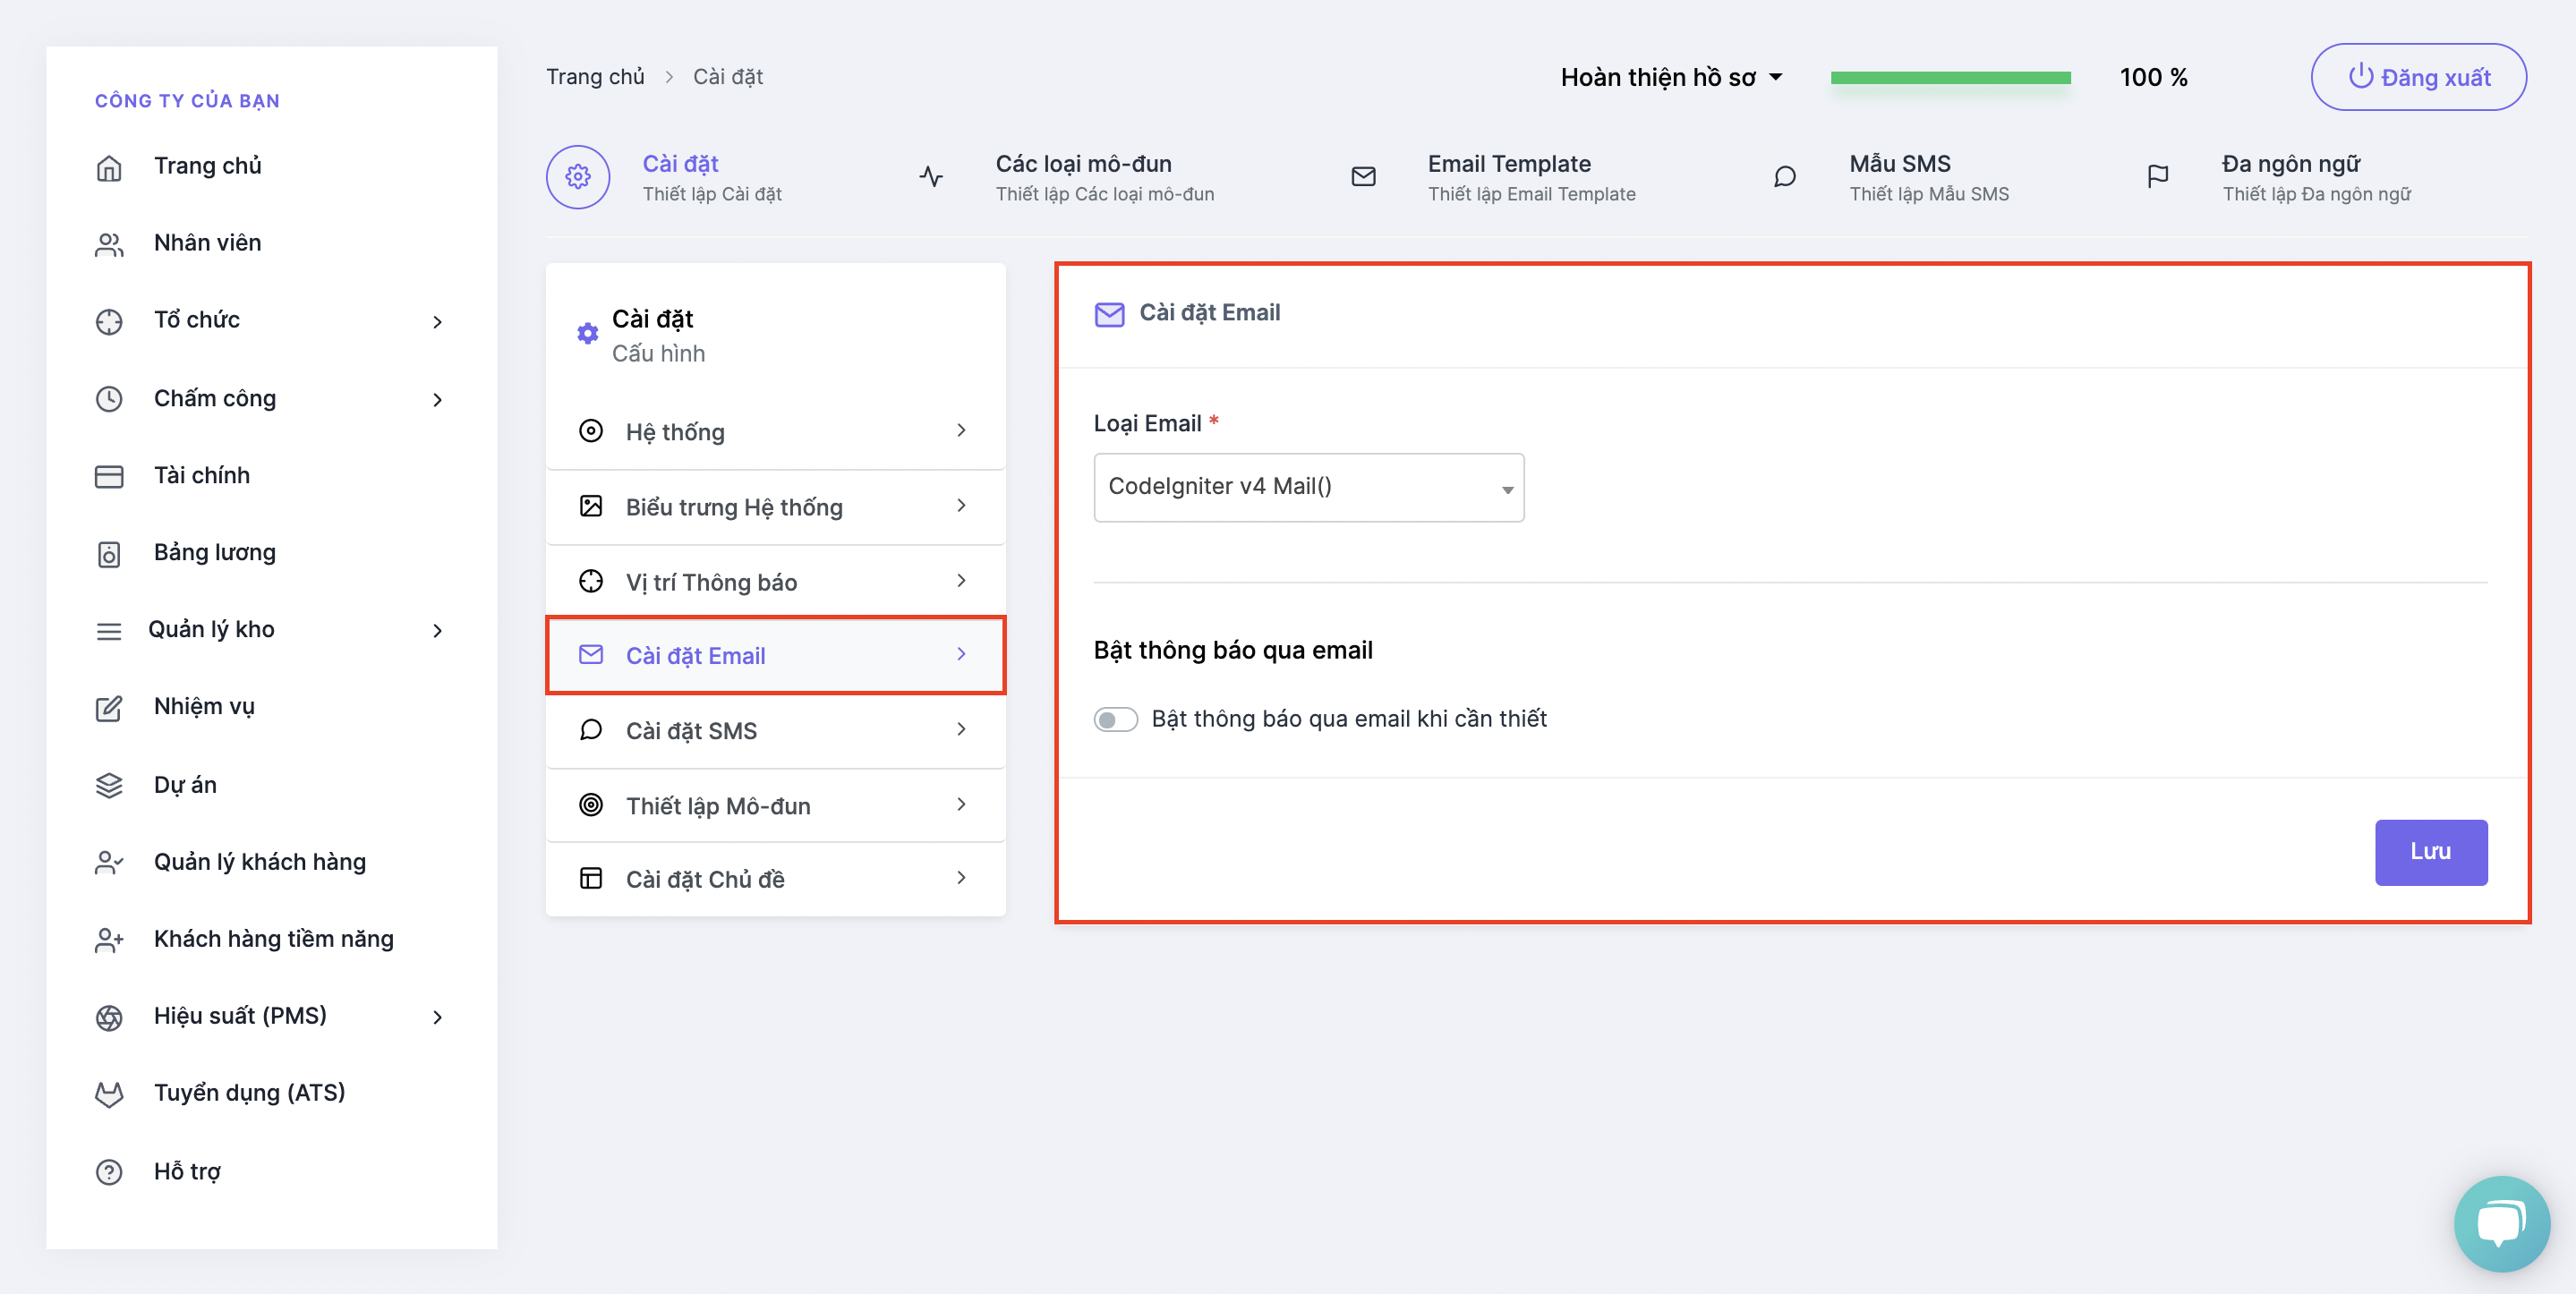Click the Bảng lương payroll icon
This screenshot has width=2576, height=1294.
point(109,553)
